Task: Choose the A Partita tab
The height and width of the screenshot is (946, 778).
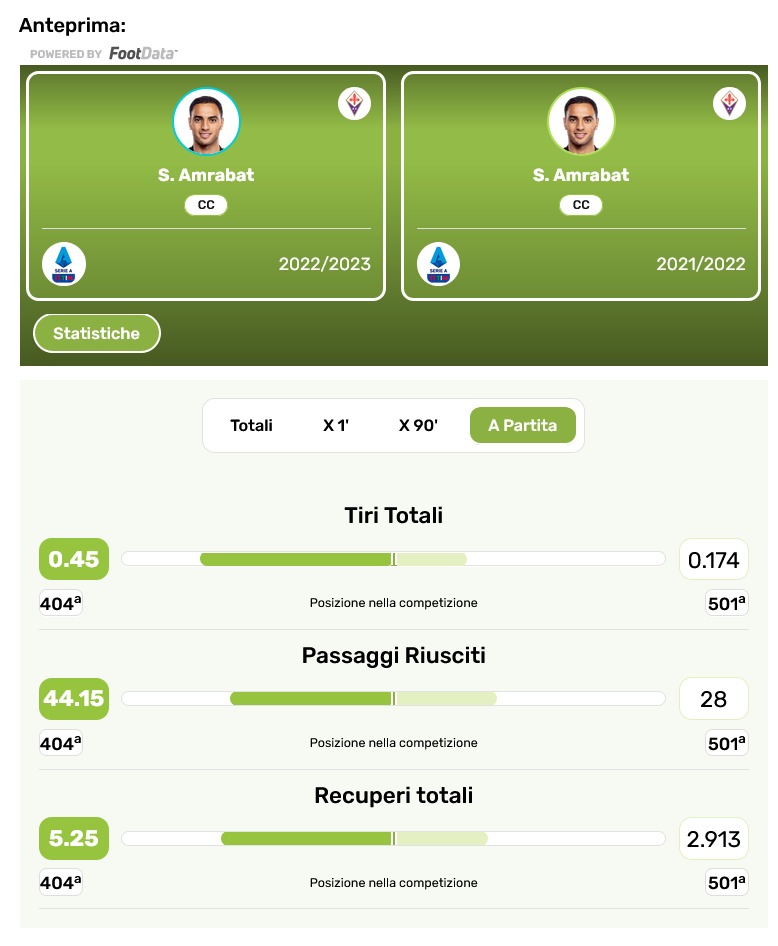Action: click(522, 425)
